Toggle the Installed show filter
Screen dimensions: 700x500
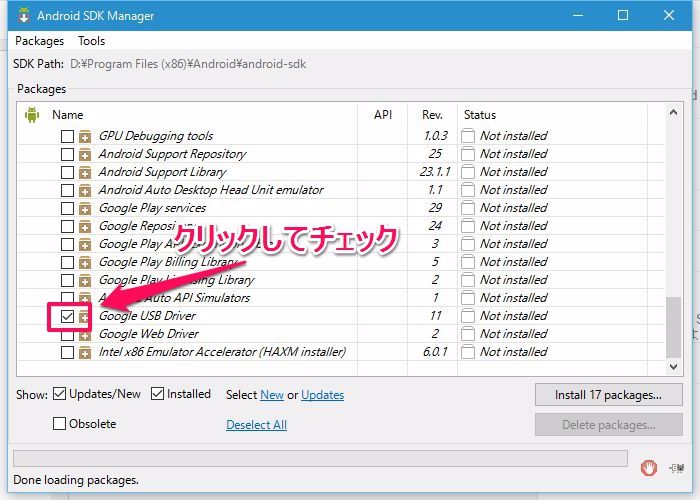[157, 394]
